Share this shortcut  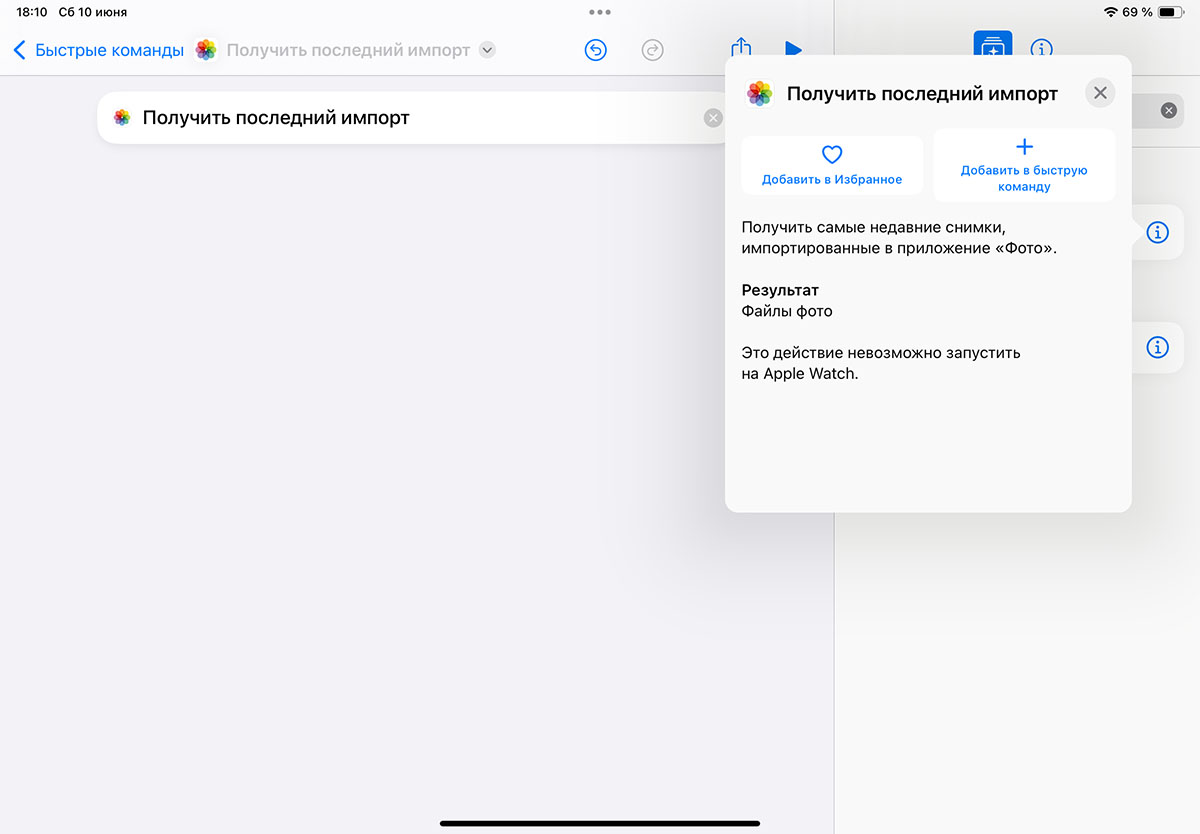point(741,47)
